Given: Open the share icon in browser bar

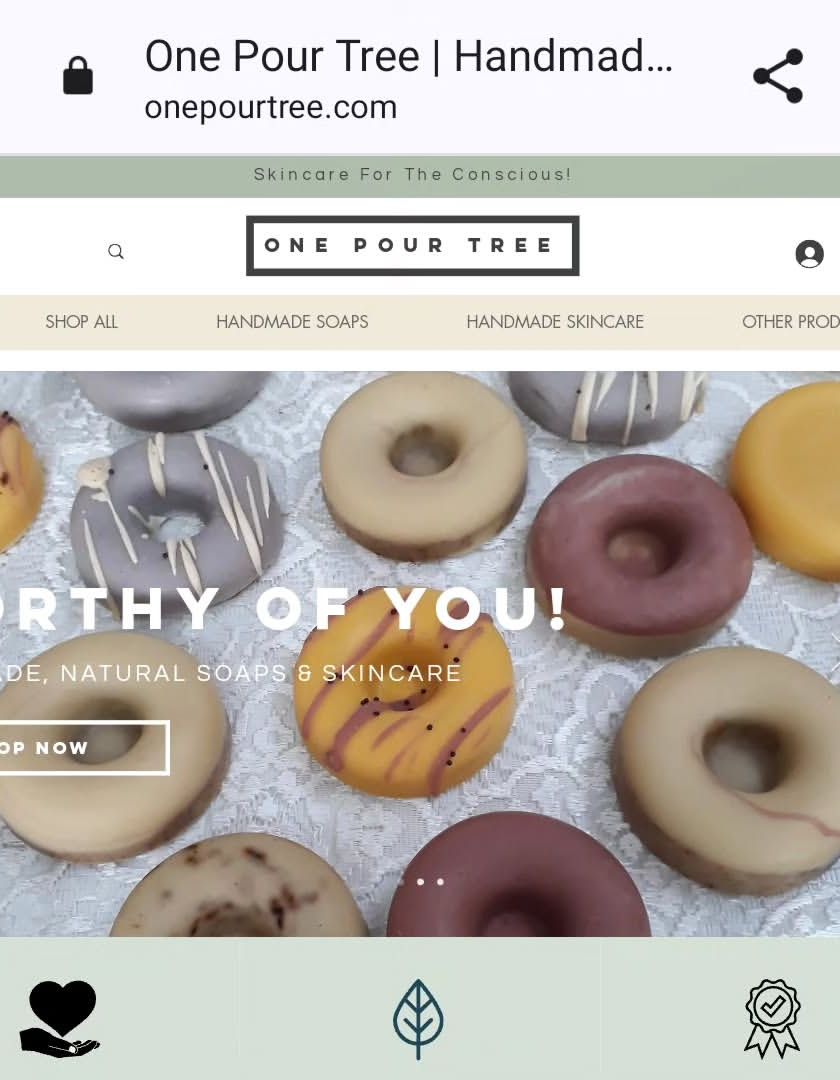Looking at the screenshot, I should 778,76.
